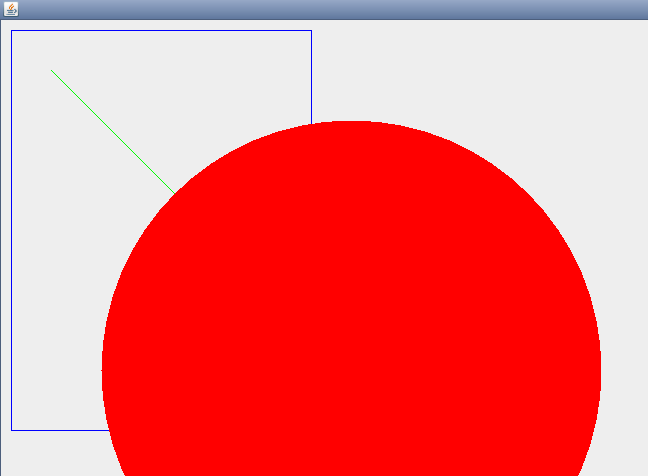This screenshot has width=648, height=476.
Task: Click the Java coffee cup icon in title bar
Action: [x=11, y=9]
